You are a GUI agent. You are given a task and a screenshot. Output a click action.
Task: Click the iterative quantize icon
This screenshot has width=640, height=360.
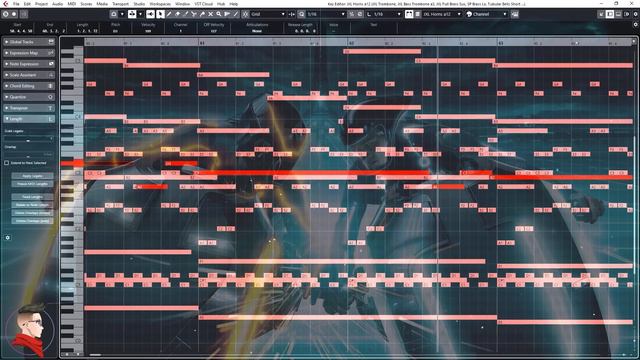click(351, 14)
